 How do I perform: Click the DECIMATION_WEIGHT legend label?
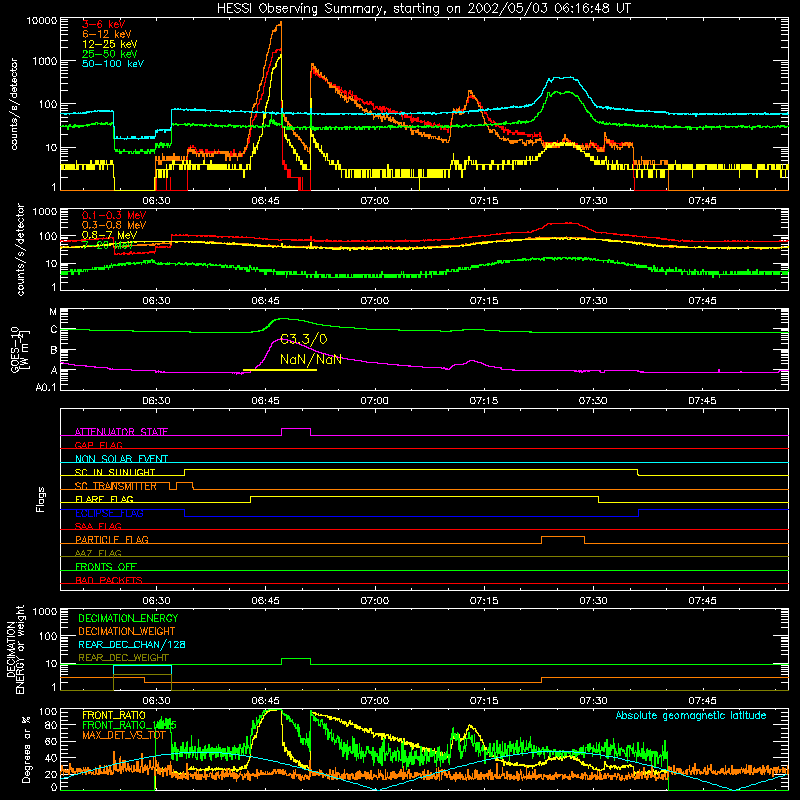click(127, 631)
